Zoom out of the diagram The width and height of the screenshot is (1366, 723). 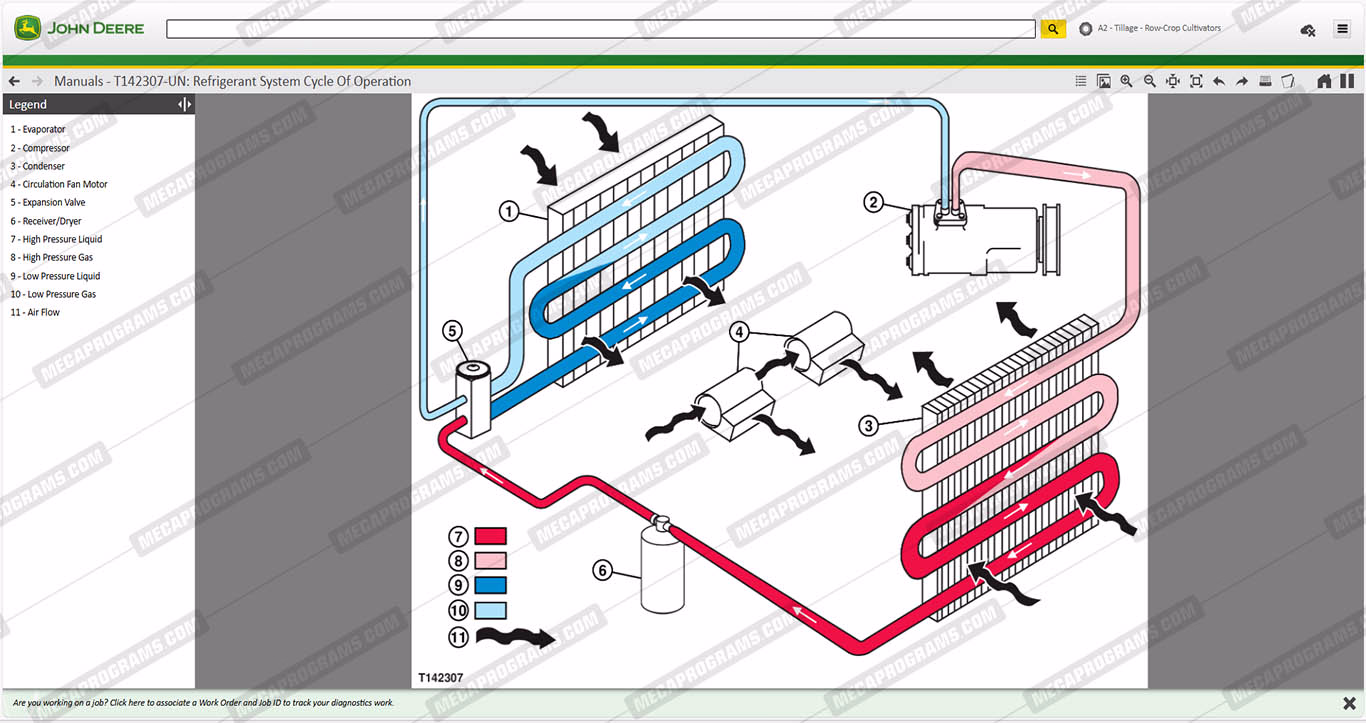pos(1149,81)
